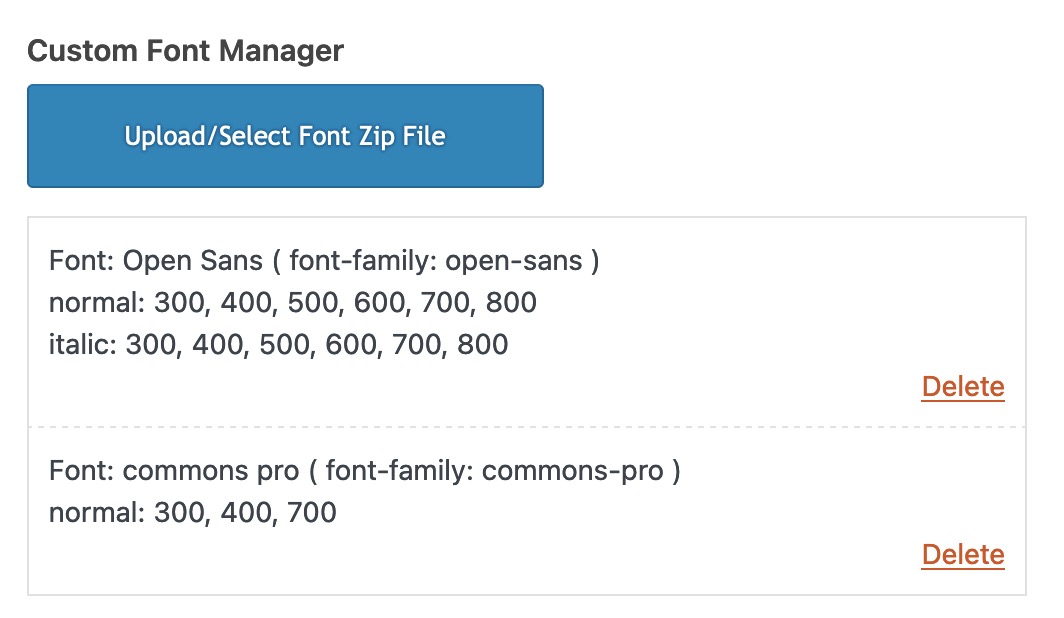The image size is (1064, 618).
Task: Select the Font: Open Sans title line
Action: [324, 261]
